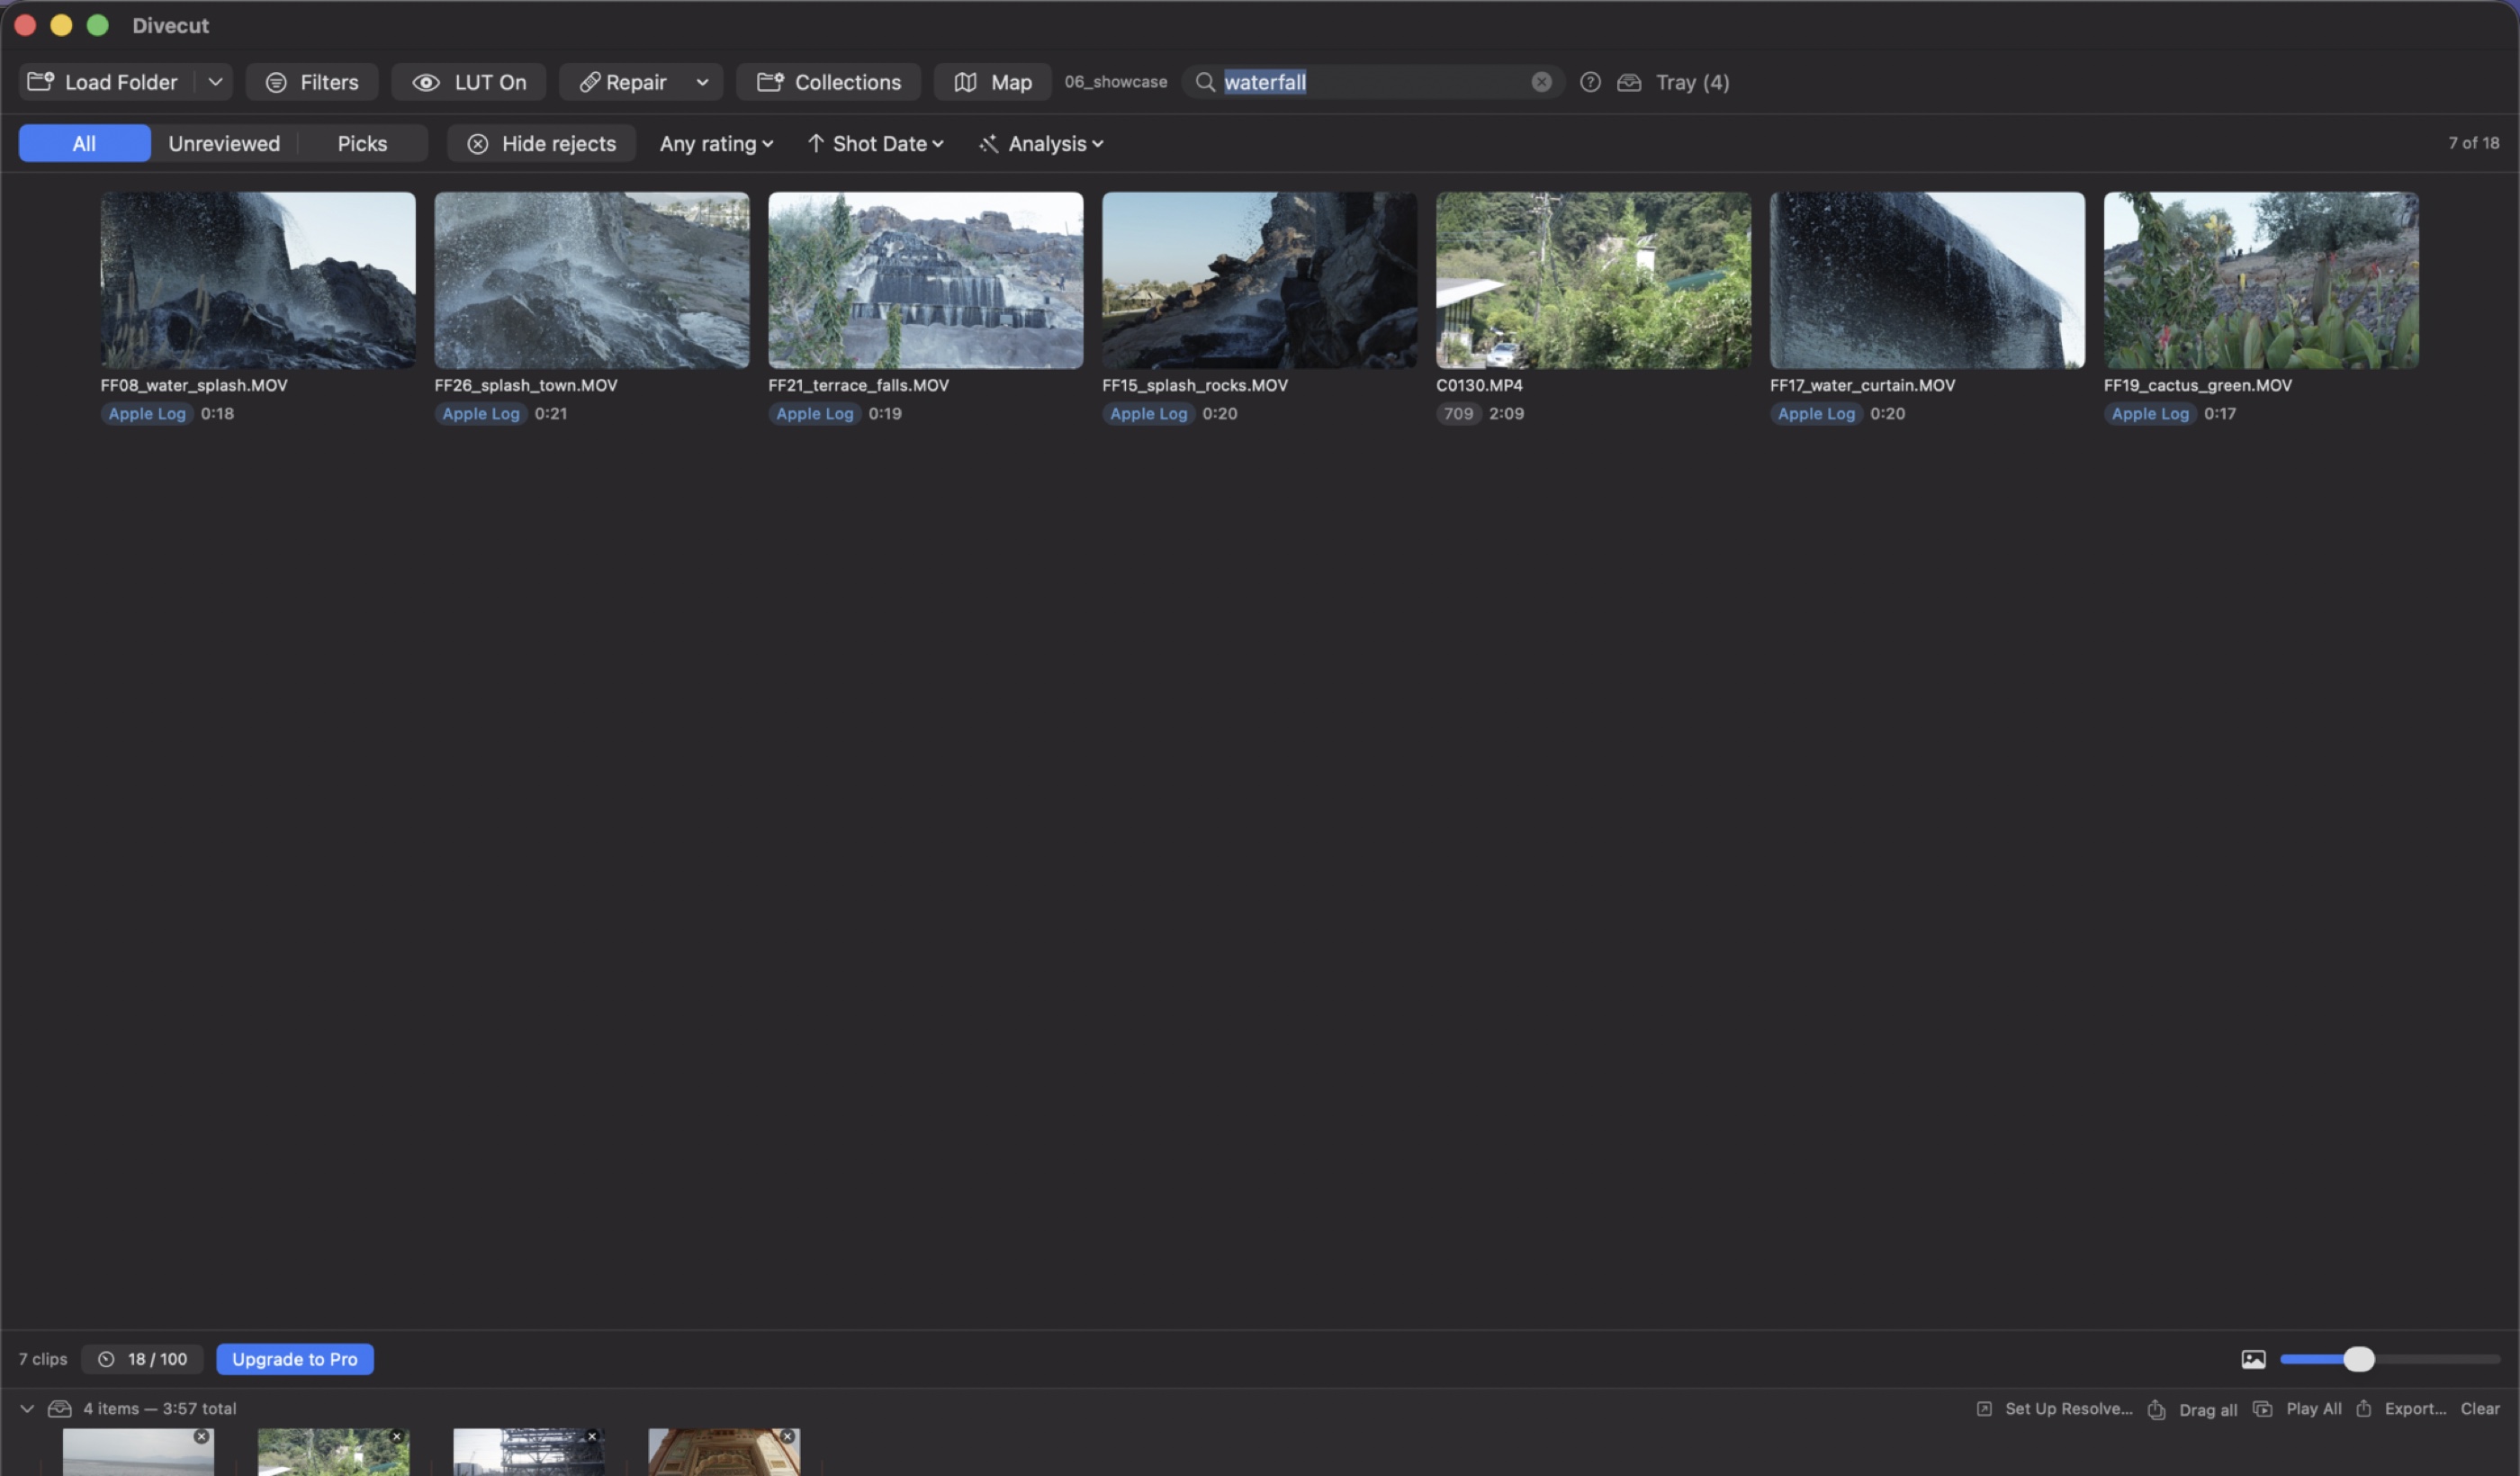The image size is (2520, 1476).
Task: Open the Map view
Action: point(992,82)
